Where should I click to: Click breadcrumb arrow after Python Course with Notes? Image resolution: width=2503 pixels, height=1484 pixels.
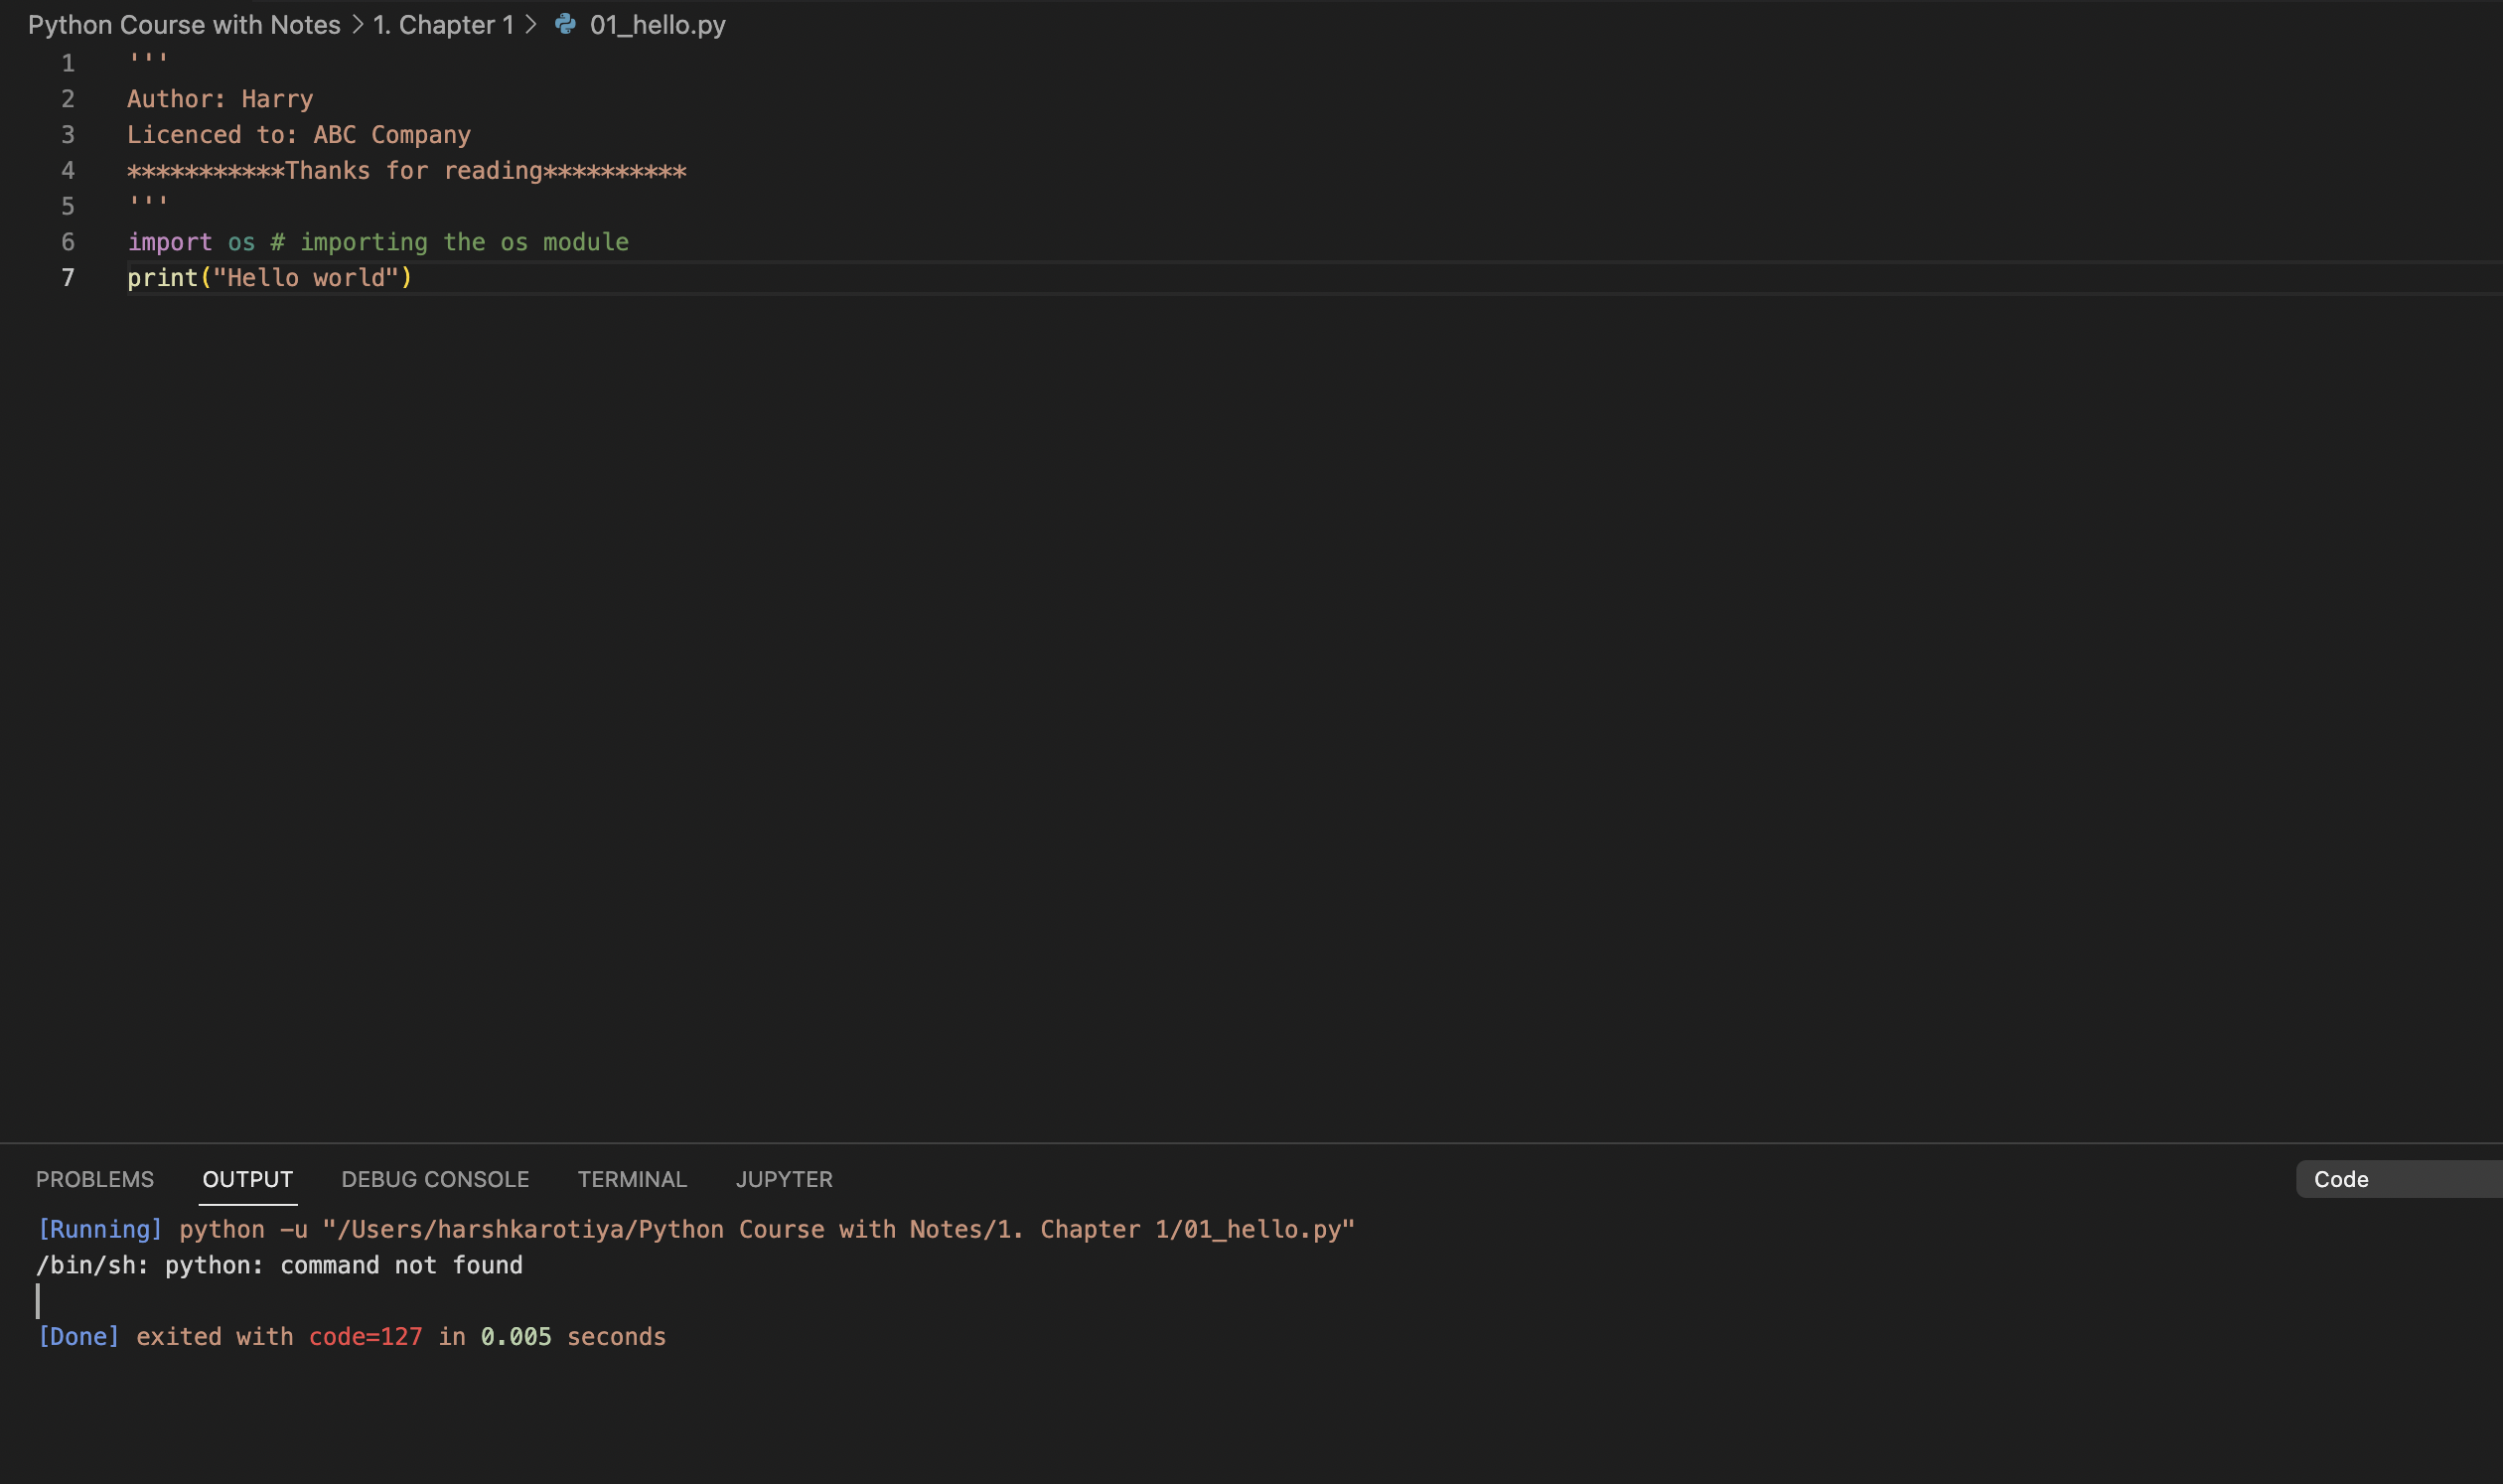pos(356,24)
